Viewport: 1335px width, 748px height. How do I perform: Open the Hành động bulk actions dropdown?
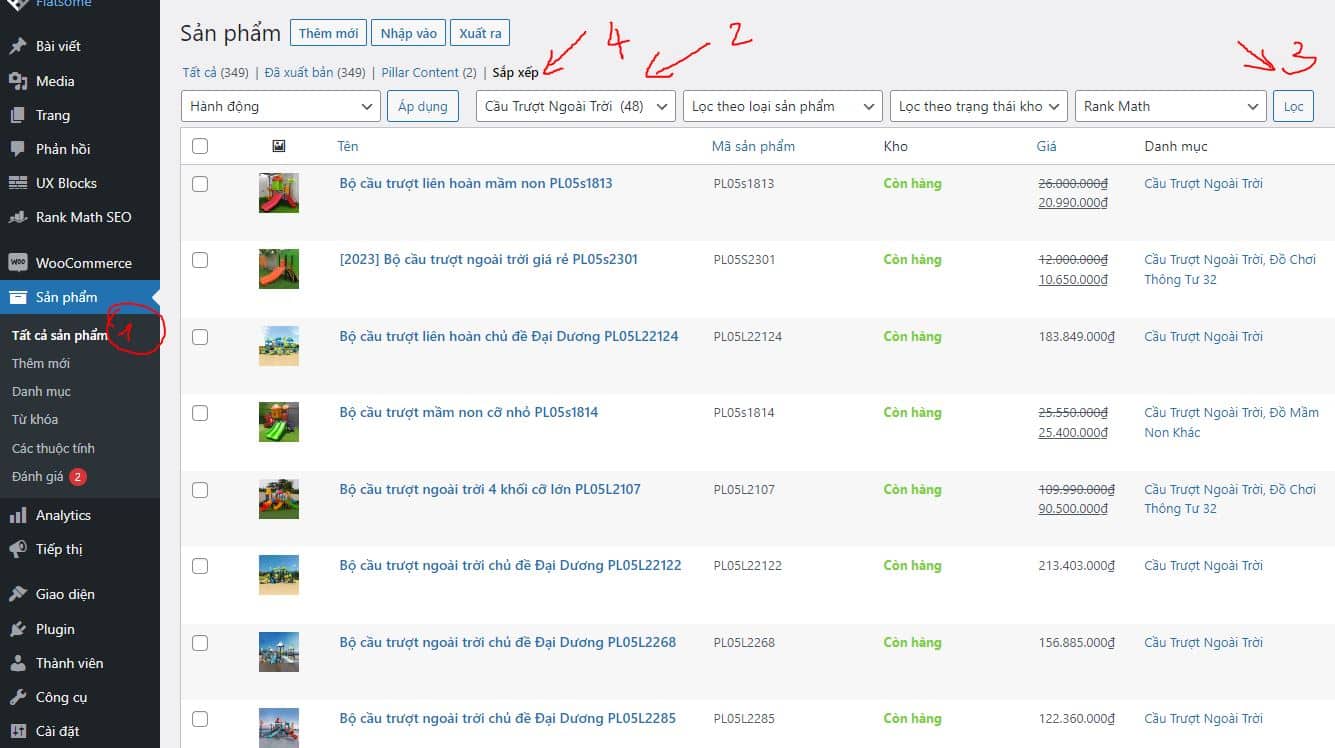pos(281,106)
